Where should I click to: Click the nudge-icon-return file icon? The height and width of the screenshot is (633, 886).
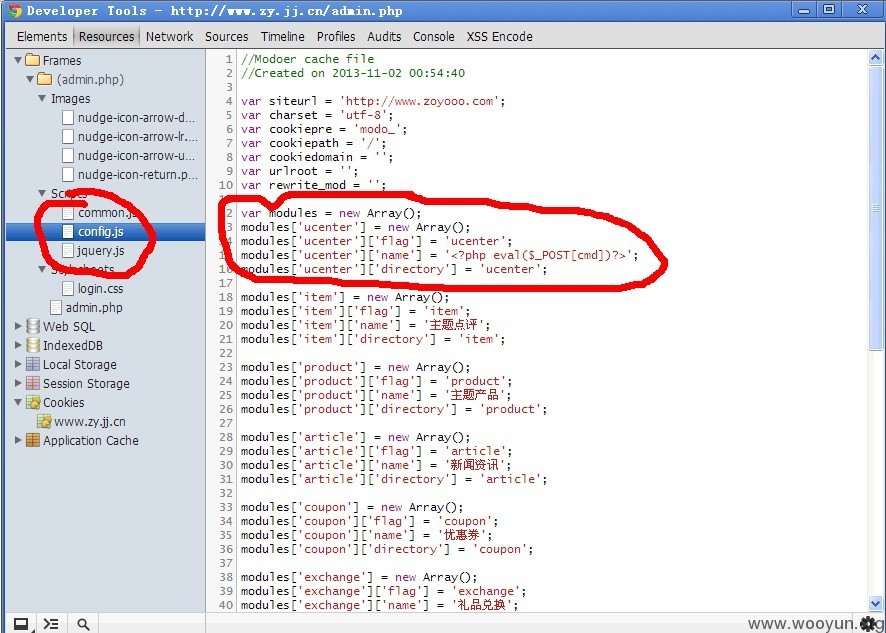point(68,175)
